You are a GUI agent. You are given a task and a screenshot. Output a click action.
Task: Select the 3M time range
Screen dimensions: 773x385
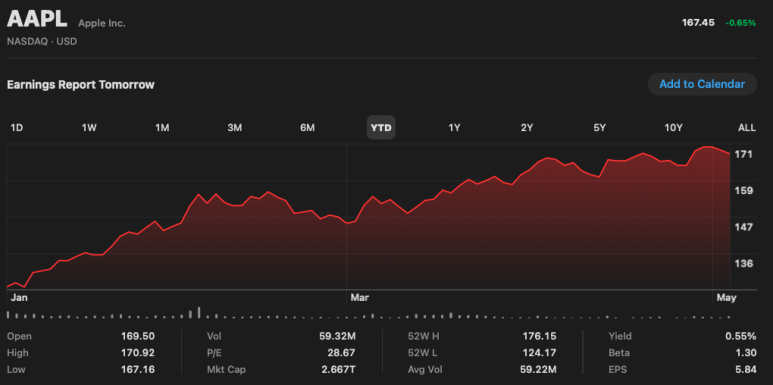[235, 128]
